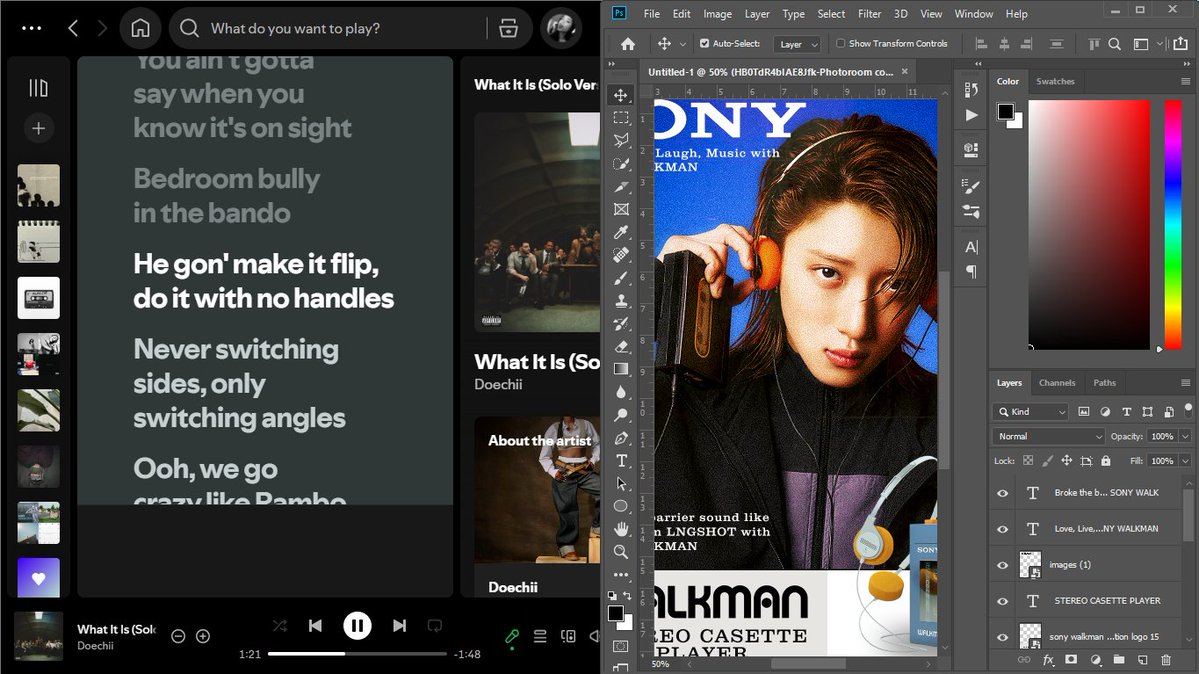The width and height of the screenshot is (1199, 674).
Task: Toggle shuffle in Spotify player
Action: (280, 626)
